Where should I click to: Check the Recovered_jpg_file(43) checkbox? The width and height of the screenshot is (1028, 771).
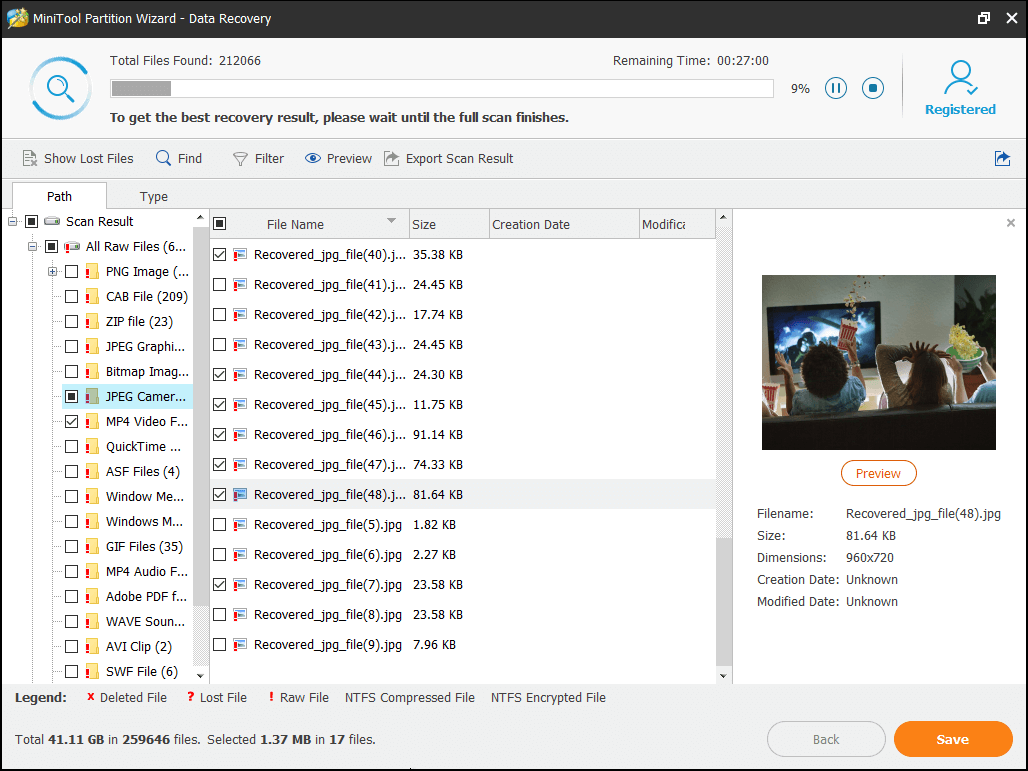[x=220, y=344]
